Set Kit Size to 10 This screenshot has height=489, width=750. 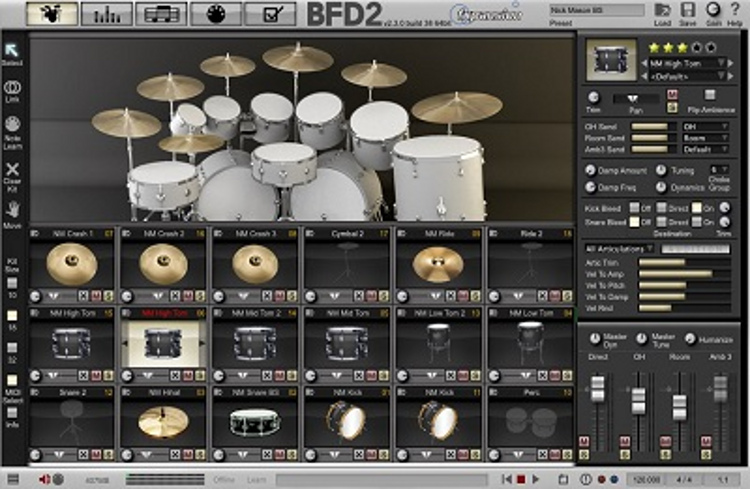tap(12, 283)
